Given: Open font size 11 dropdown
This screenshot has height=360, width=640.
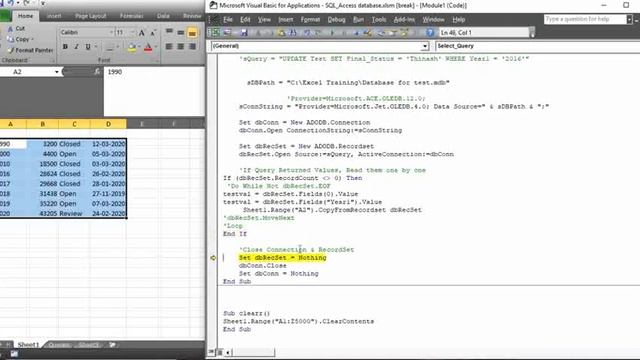Looking at the screenshot, I should coord(133,32).
